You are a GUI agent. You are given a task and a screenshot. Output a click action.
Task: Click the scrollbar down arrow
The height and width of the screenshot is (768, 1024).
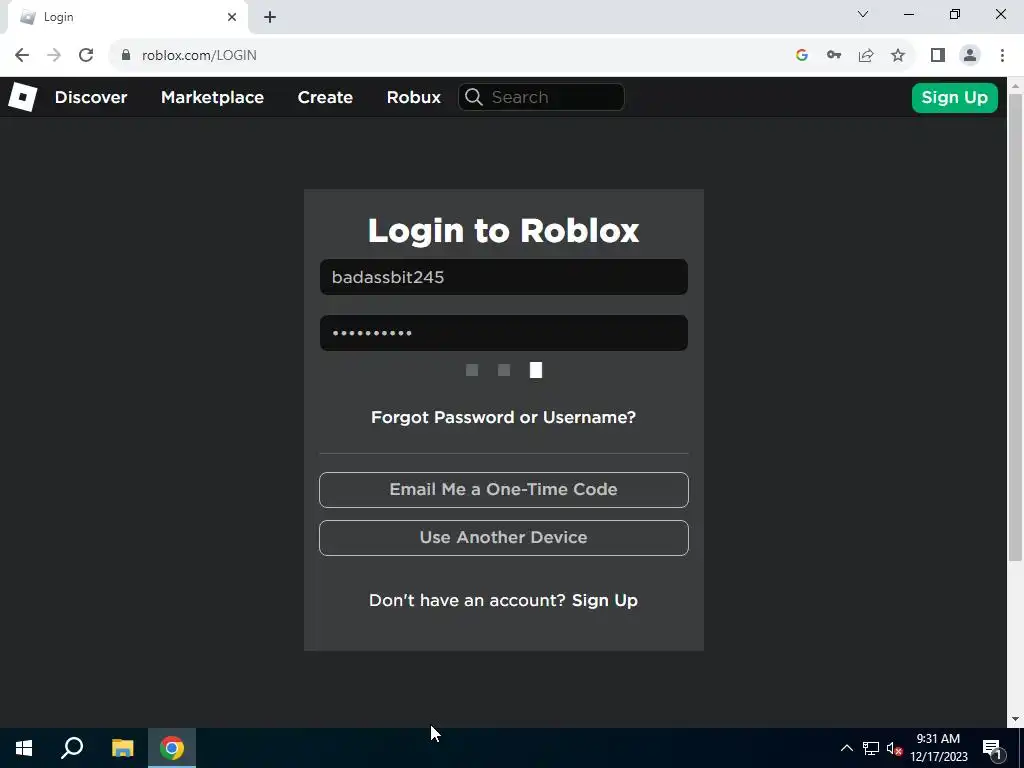click(x=1016, y=720)
